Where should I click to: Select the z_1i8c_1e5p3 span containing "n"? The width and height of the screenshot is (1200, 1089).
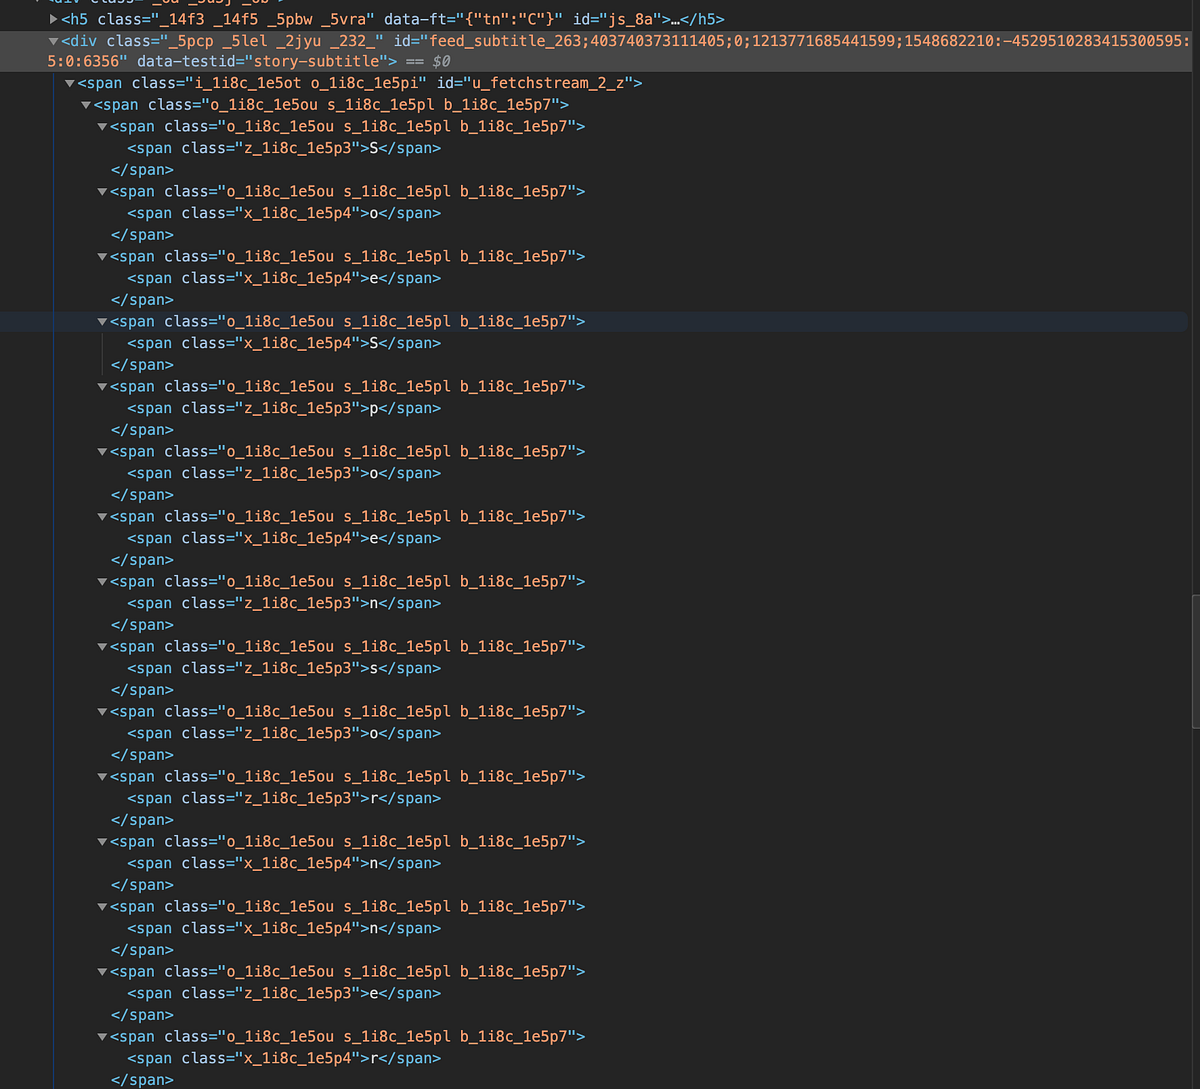284,603
